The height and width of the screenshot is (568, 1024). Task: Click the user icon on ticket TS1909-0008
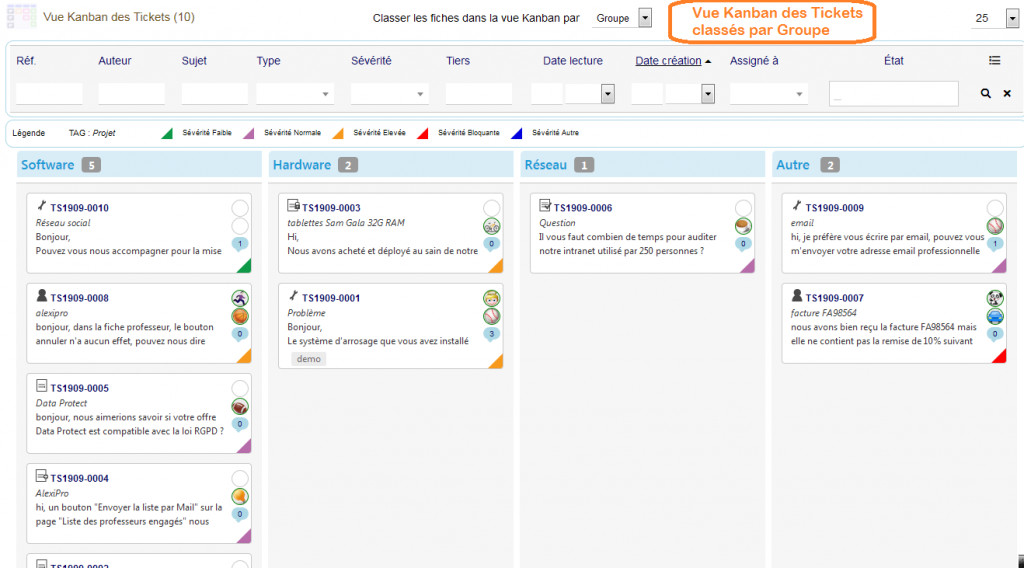click(42, 296)
